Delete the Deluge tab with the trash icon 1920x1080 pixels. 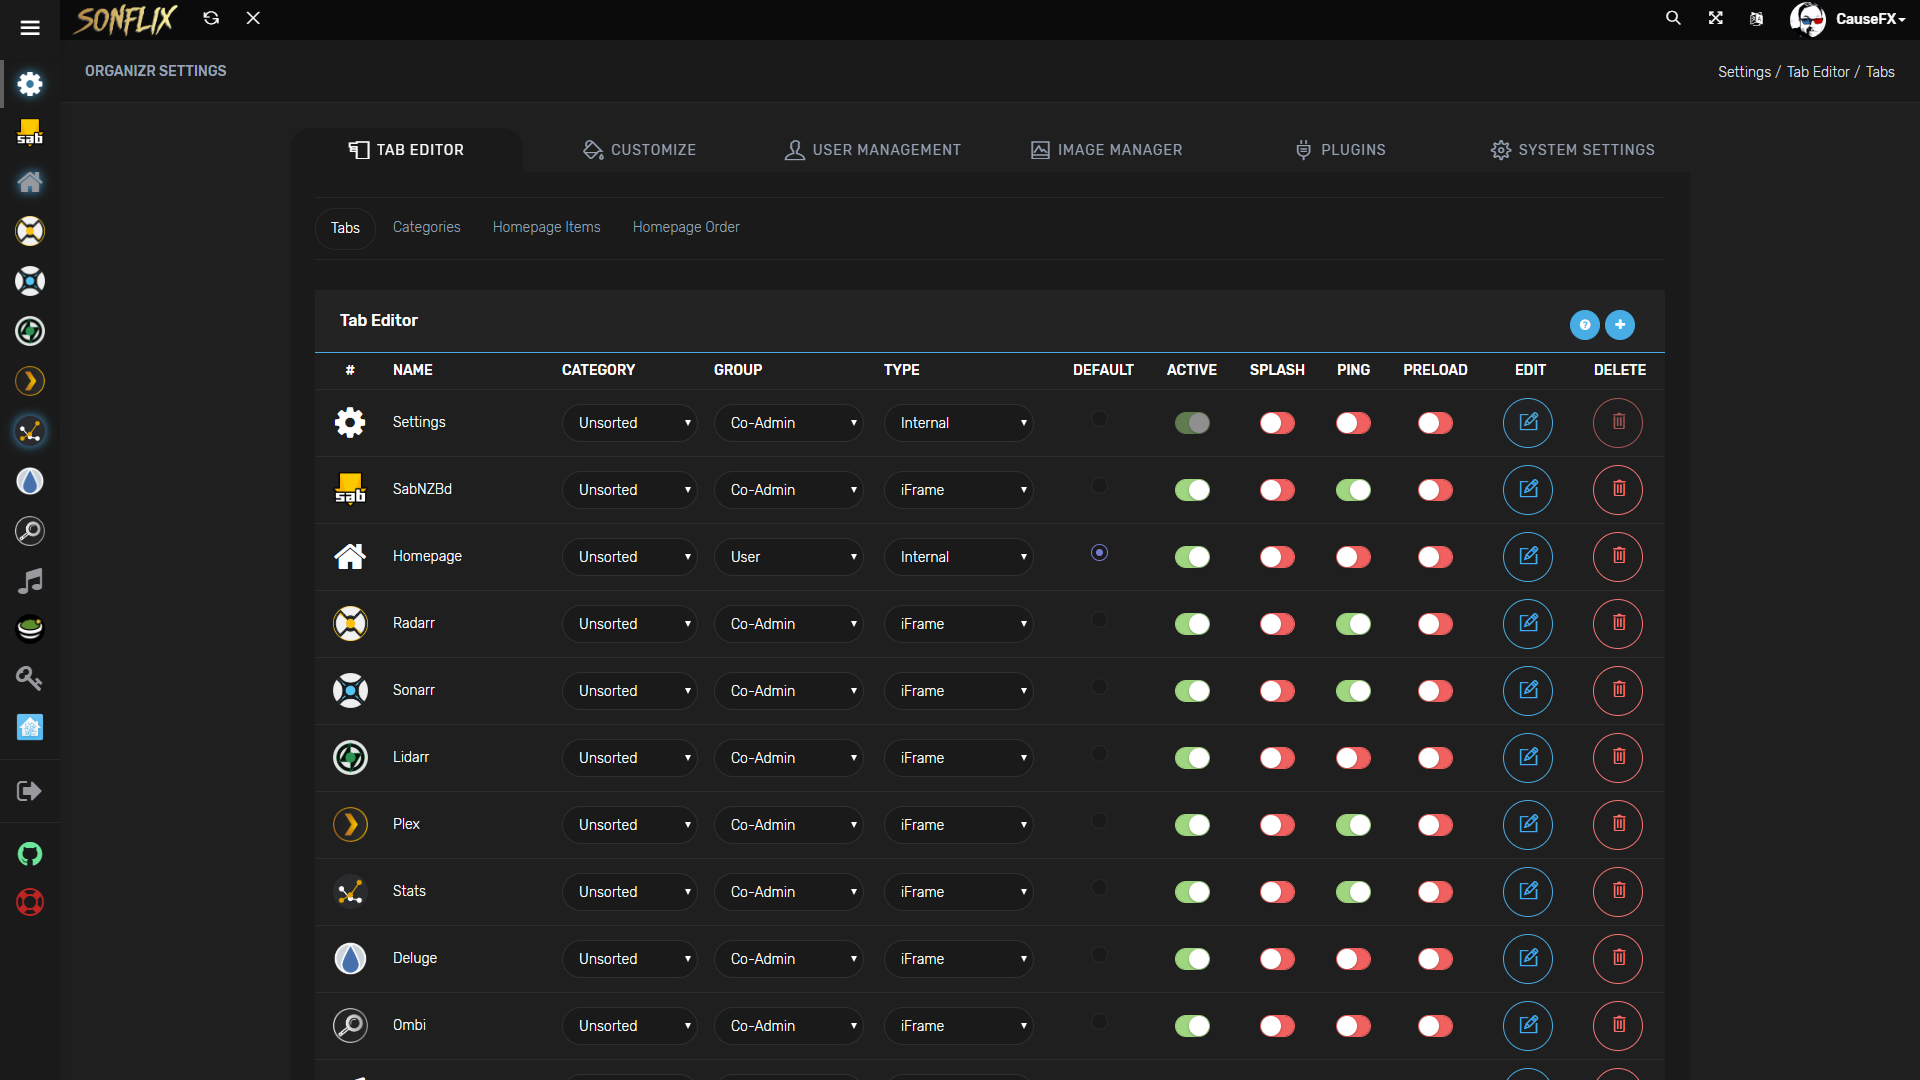(x=1618, y=959)
